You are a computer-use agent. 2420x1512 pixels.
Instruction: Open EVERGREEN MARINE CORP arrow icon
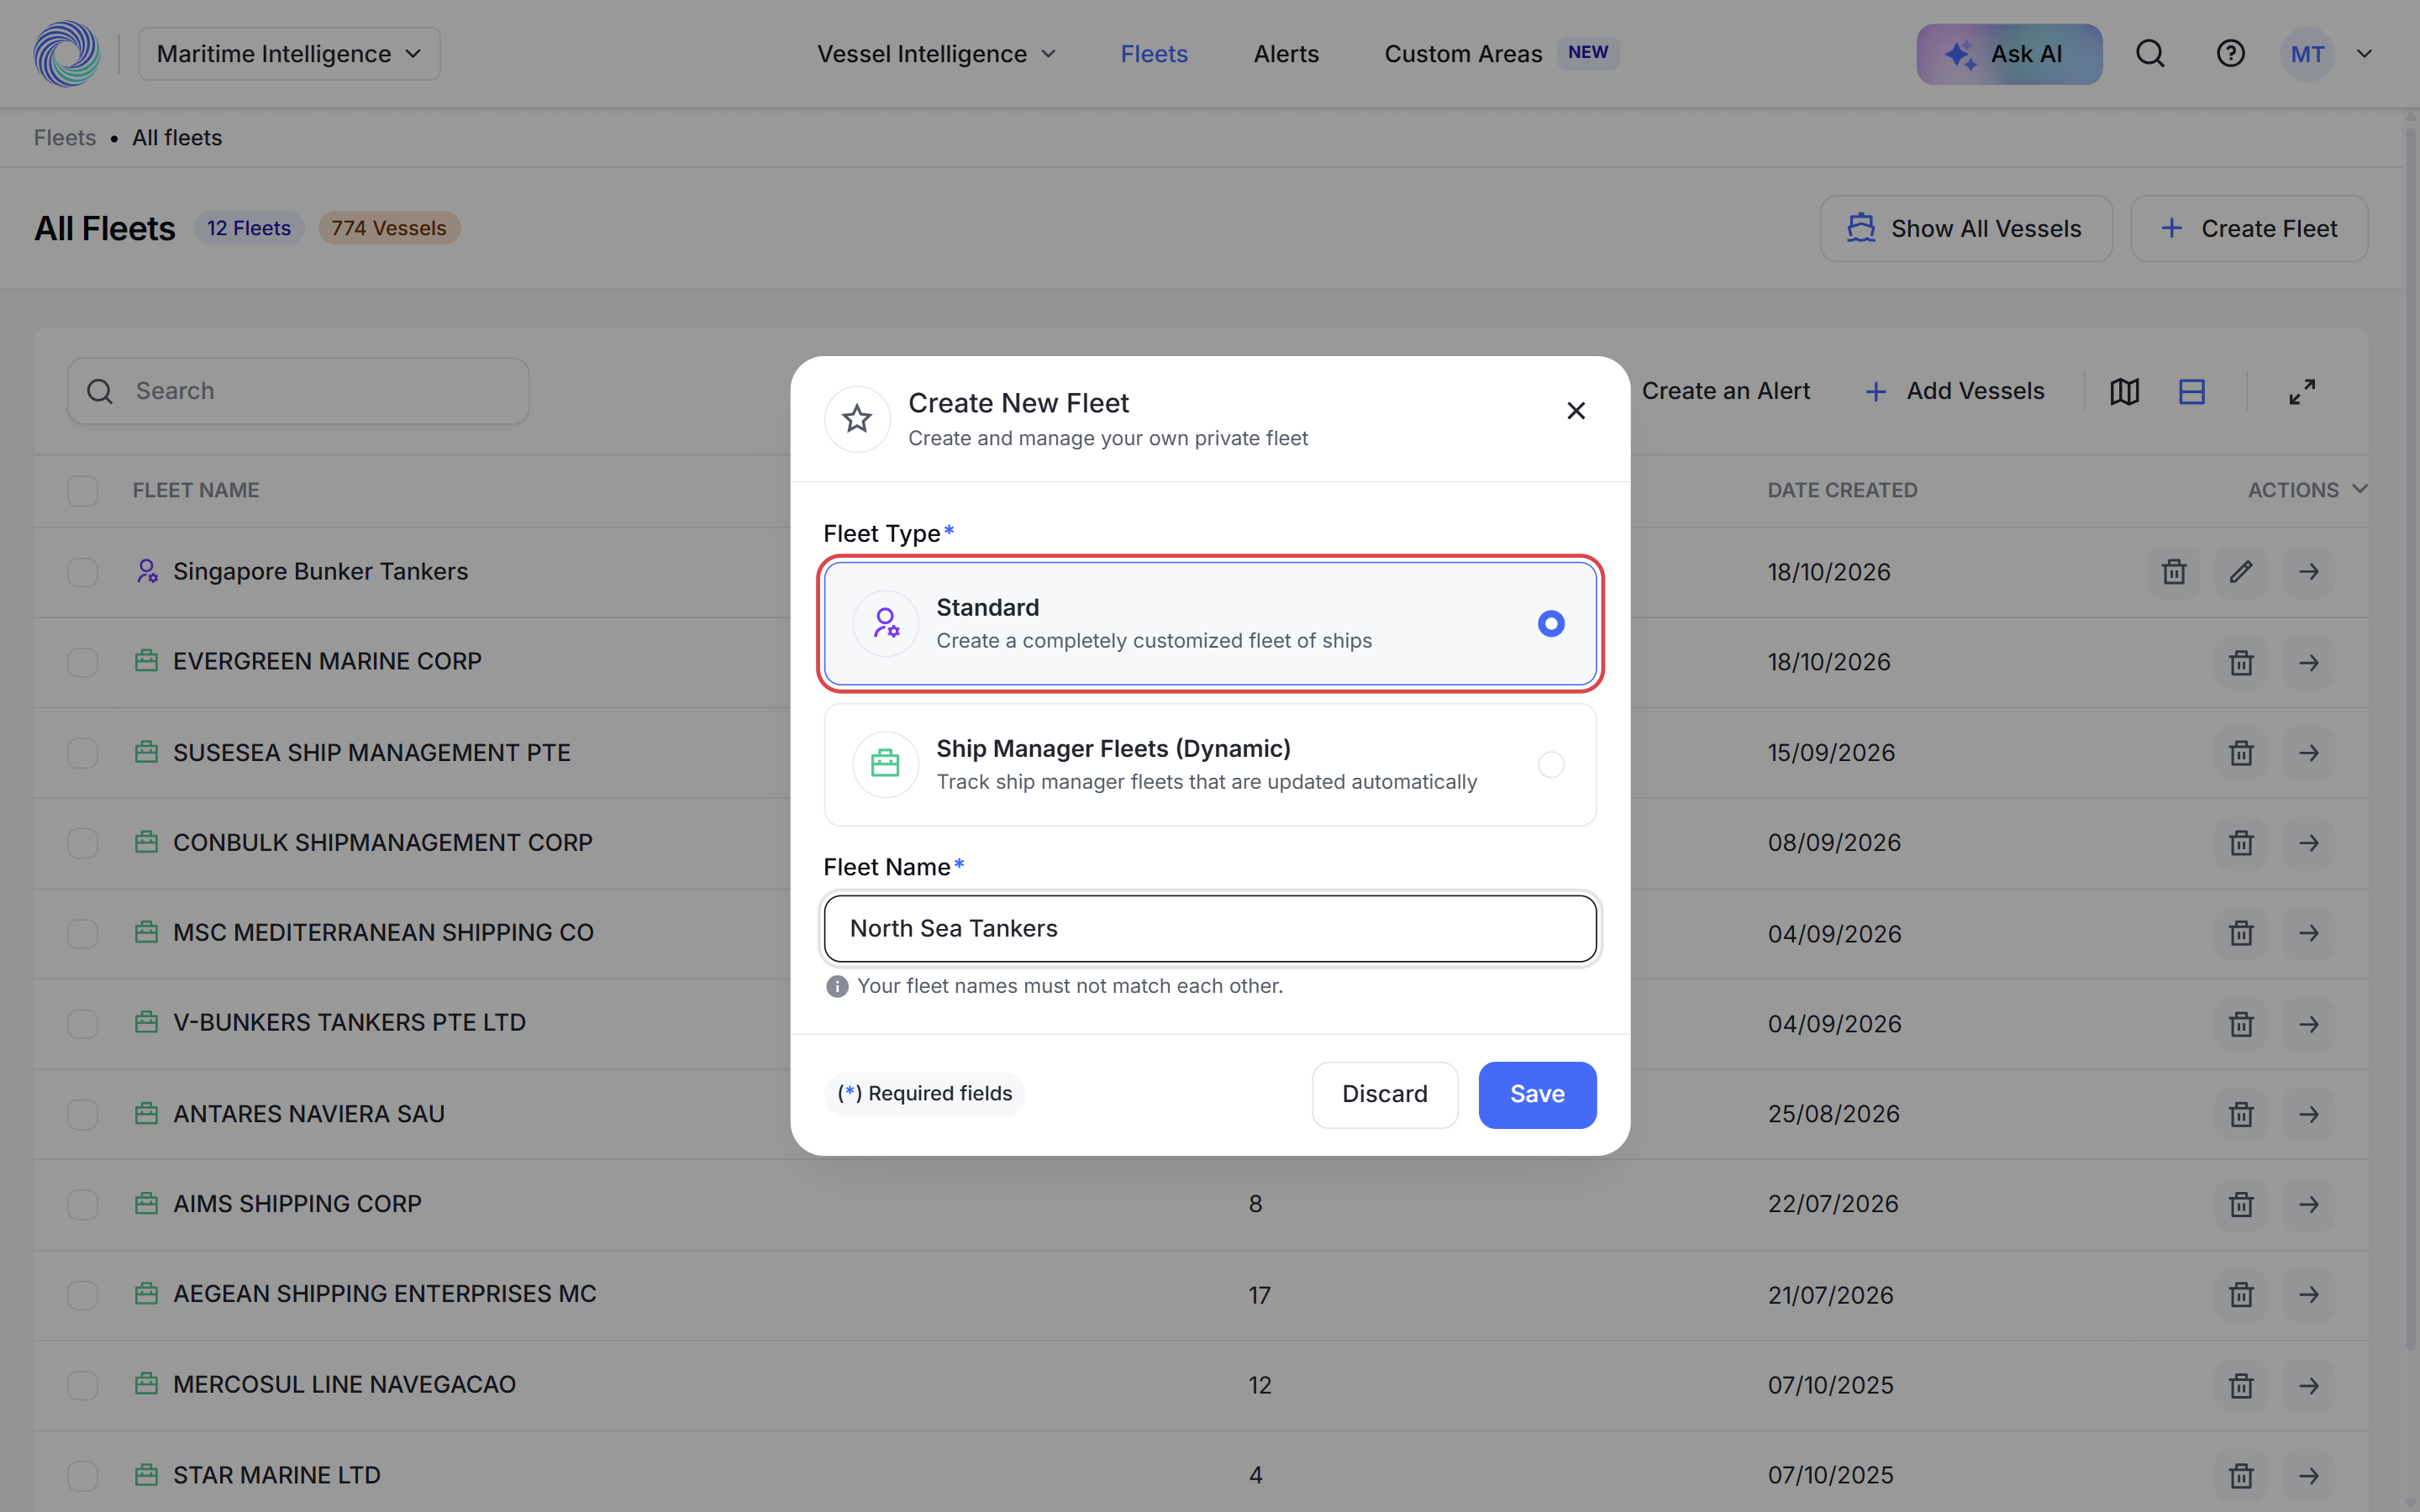(2308, 663)
